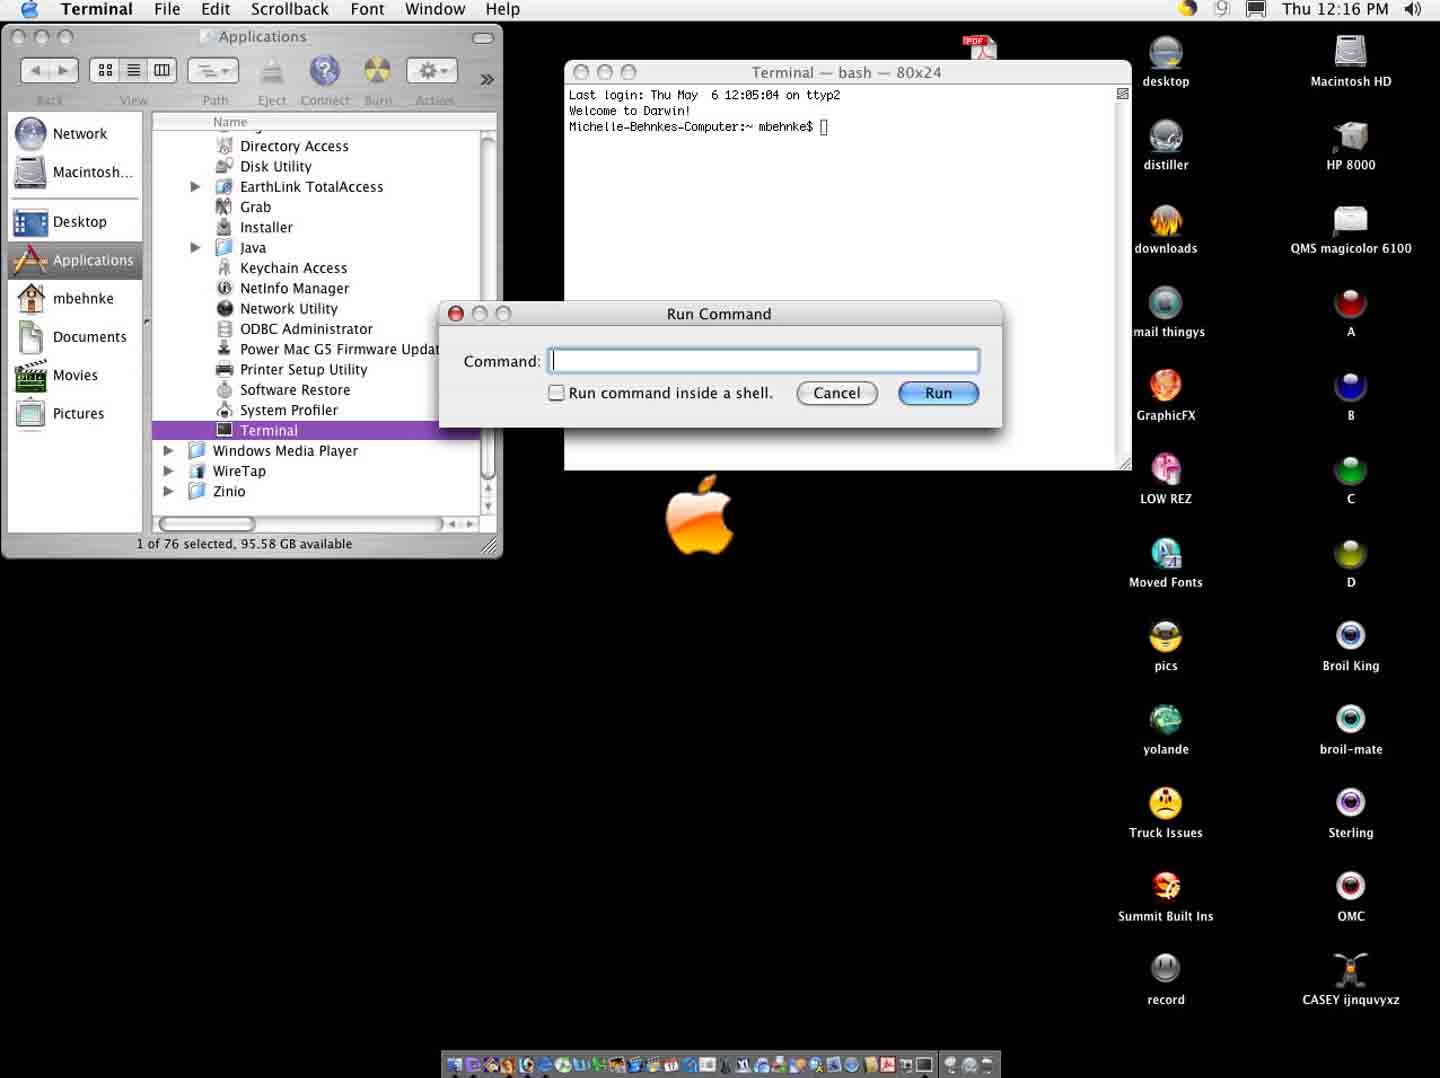The width and height of the screenshot is (1440, 1078).
Task: Click the Connect toolbar icon
Action: tap(324, 71)
